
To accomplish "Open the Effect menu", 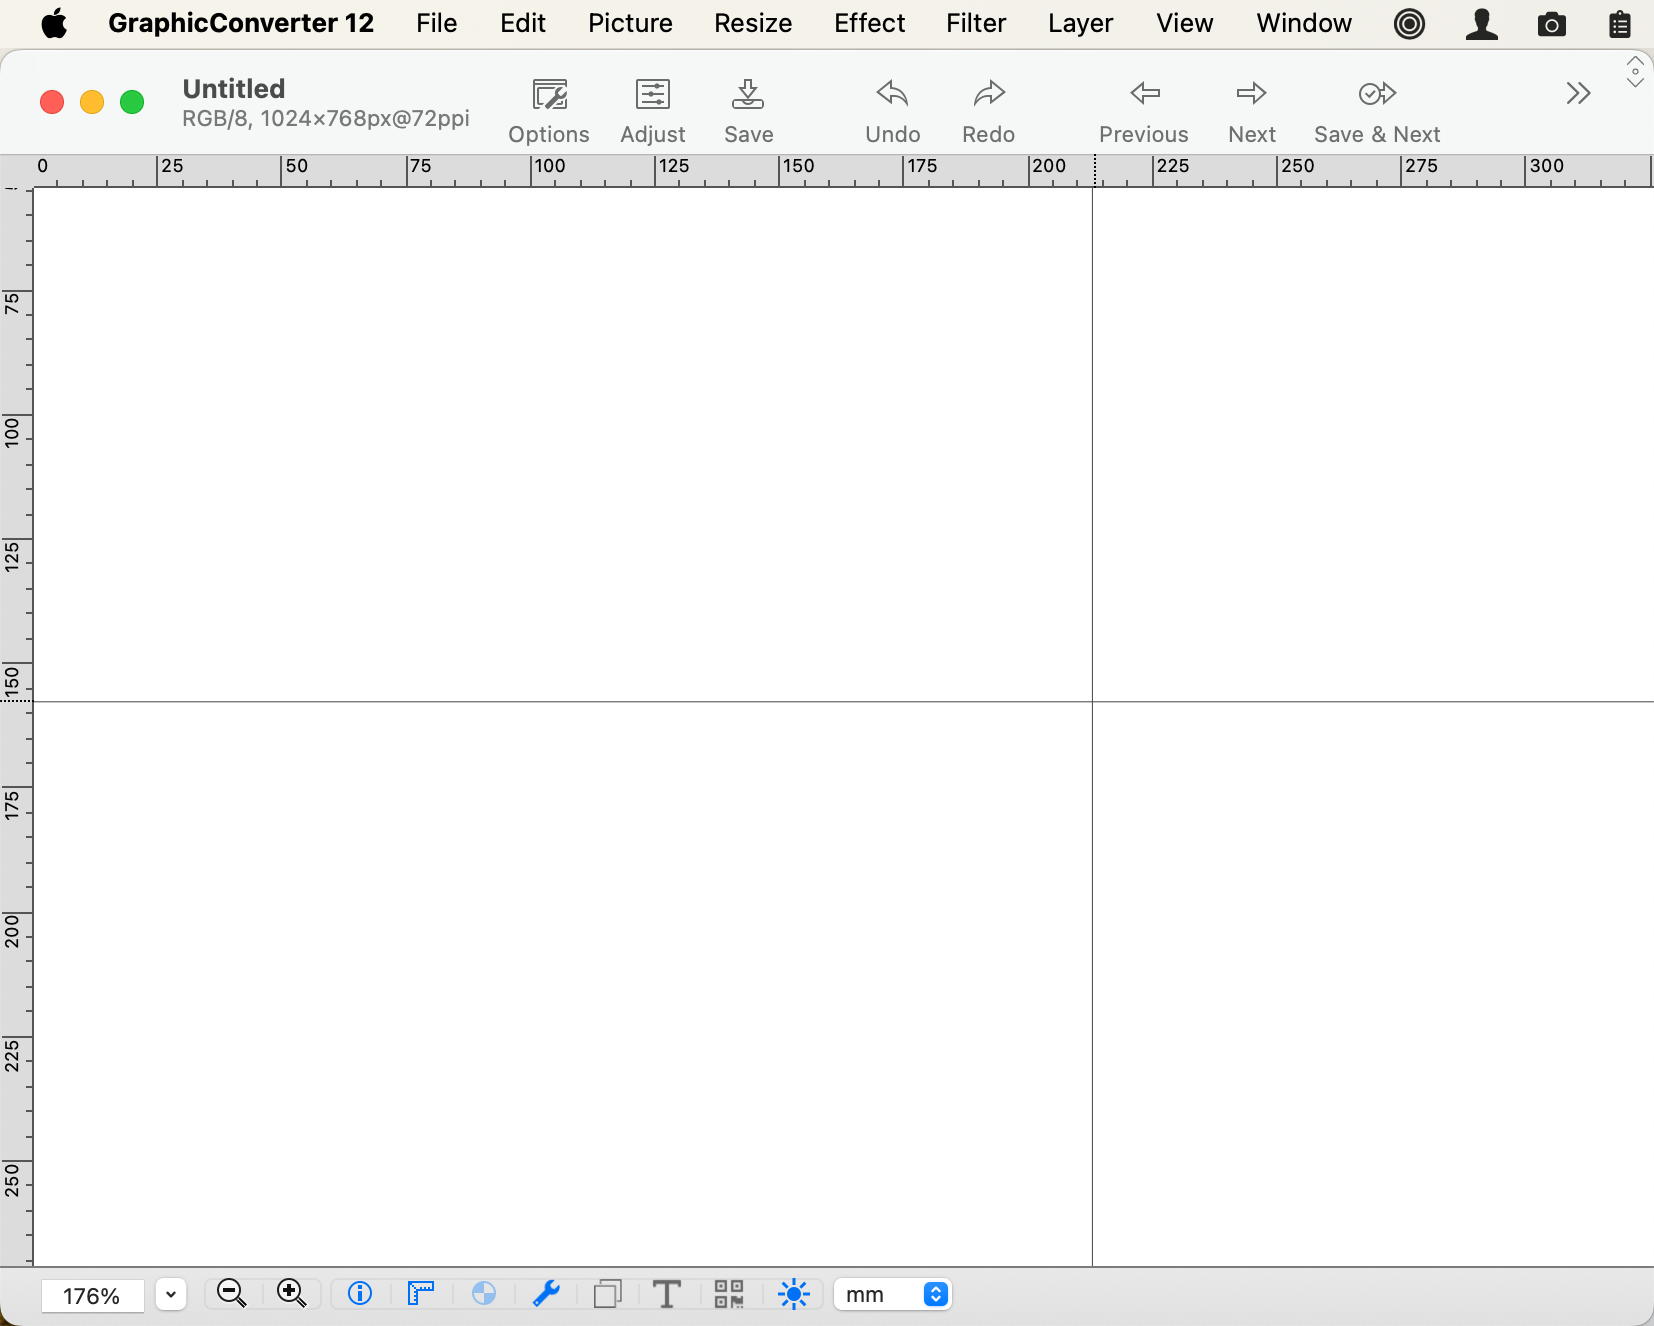I will click(x=870, y=23).
